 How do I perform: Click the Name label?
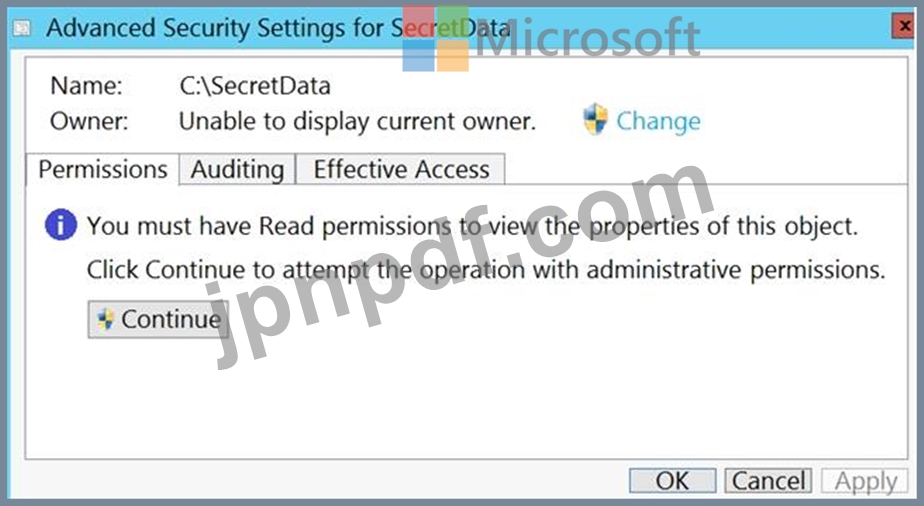point(87,86)
